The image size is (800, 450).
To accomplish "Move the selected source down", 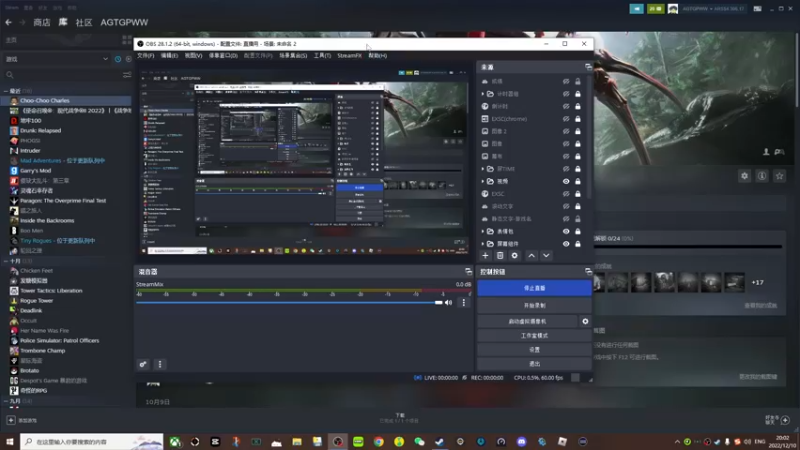I will pos(546,256).
